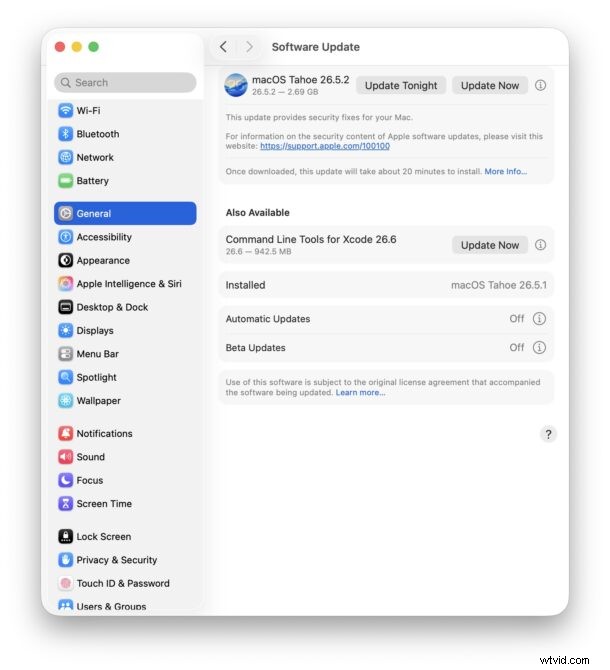The image size is (610, 670).
Task: Click the green Battery icon
Action: tap(65, 181)
